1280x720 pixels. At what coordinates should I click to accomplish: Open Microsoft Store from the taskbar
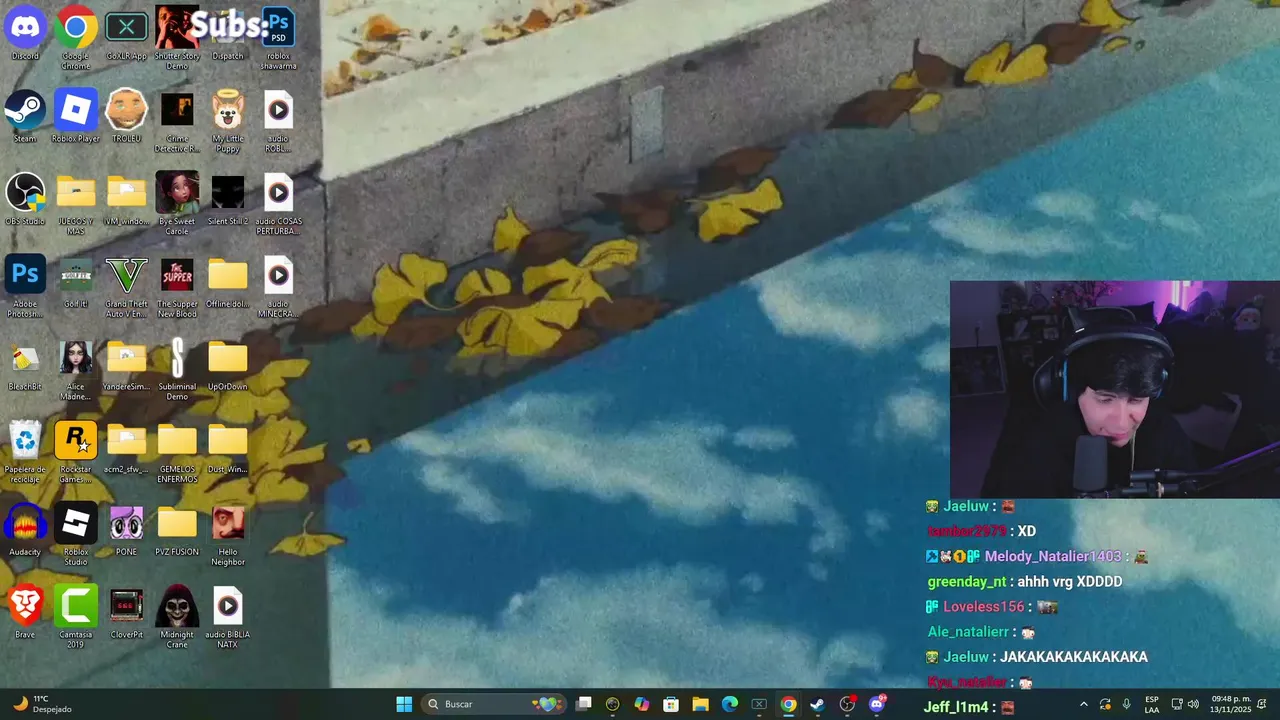click(671, 704)
